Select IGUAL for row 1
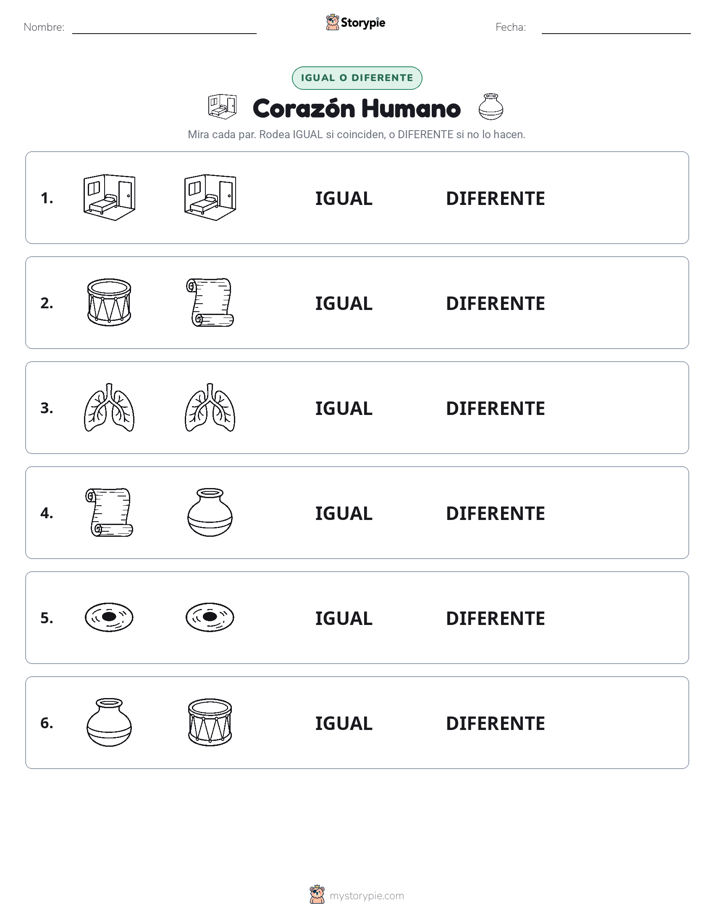Image resolution: width=714 pixels, height=924 pixels. click(343, 199)
